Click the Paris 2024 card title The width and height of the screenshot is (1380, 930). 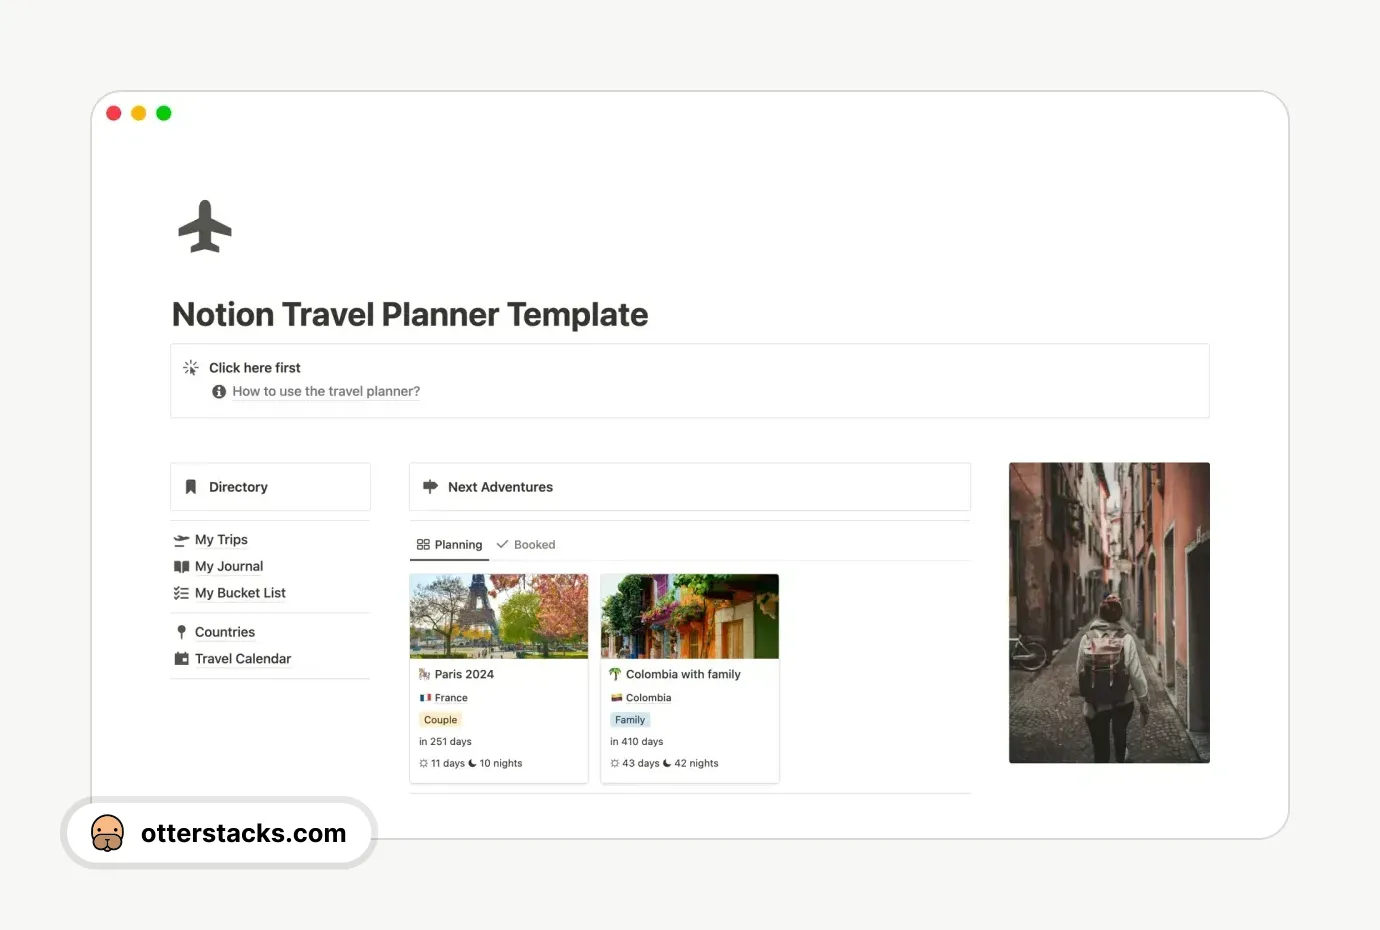click(x=464, y=674)
